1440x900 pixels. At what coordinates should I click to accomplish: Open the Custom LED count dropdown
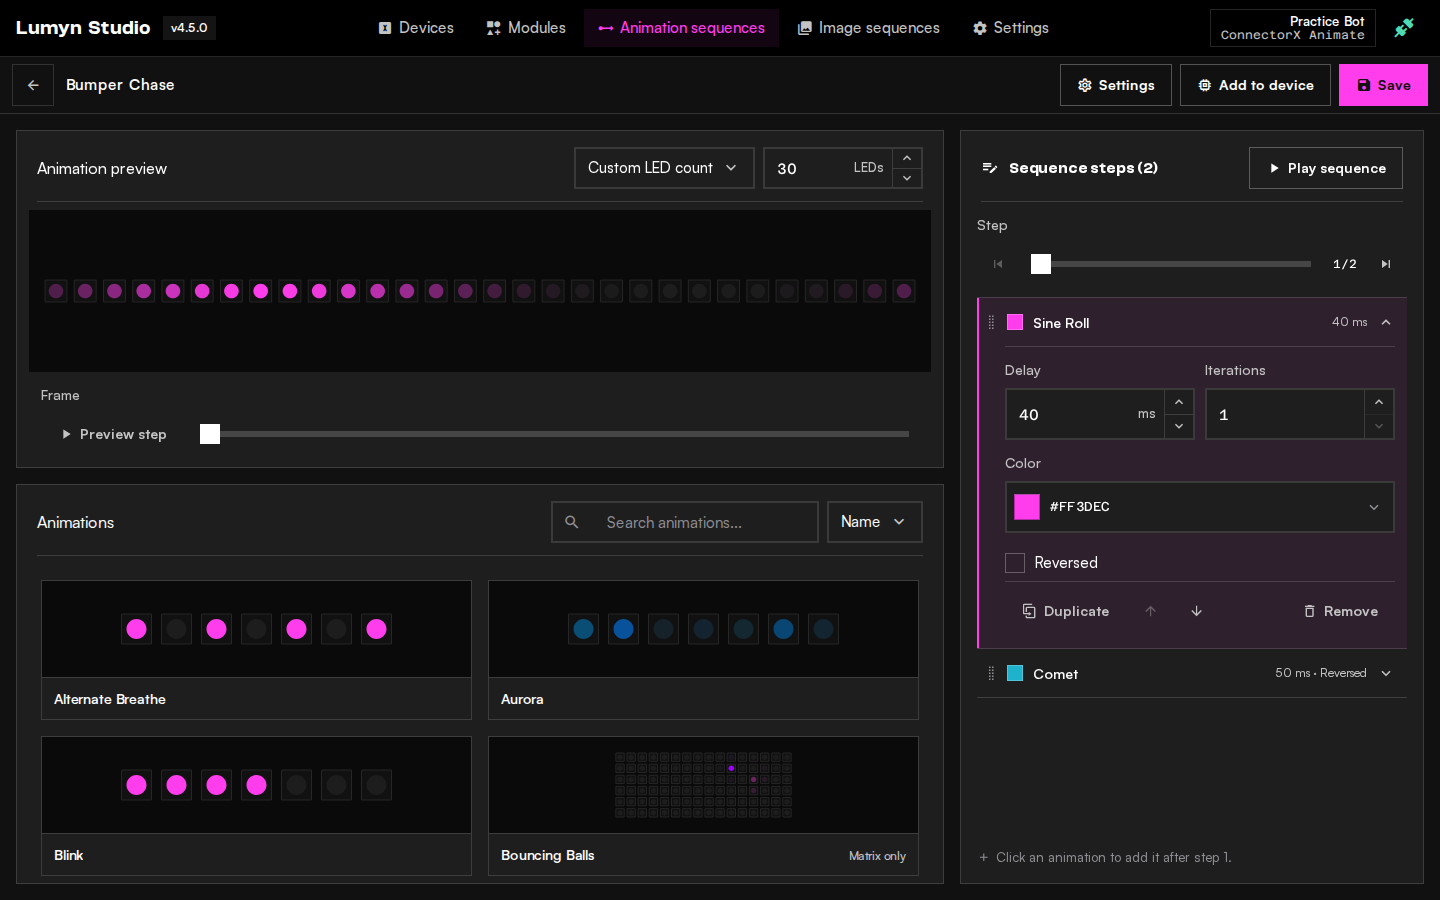coord(664,168)
